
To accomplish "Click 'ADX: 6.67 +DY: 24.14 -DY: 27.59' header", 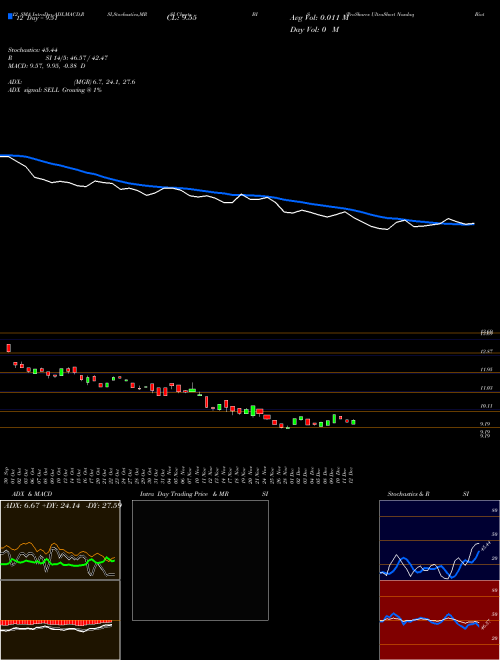I will coord(62,505).
